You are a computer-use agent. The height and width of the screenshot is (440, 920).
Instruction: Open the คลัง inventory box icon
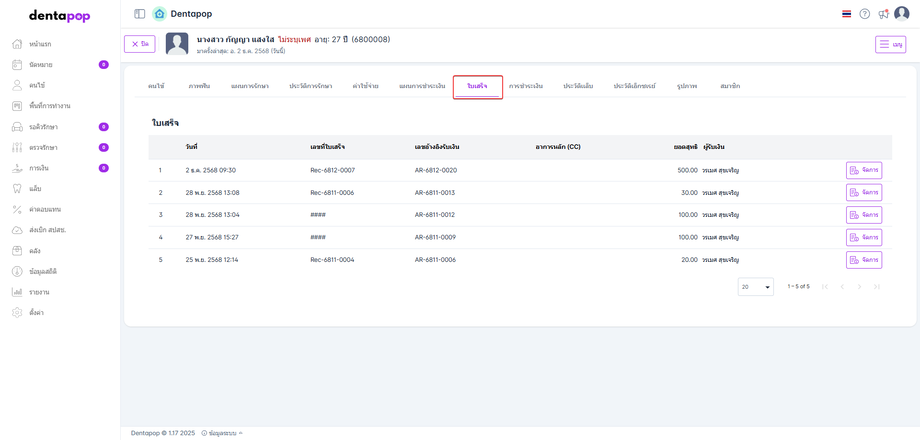(17, 251)
